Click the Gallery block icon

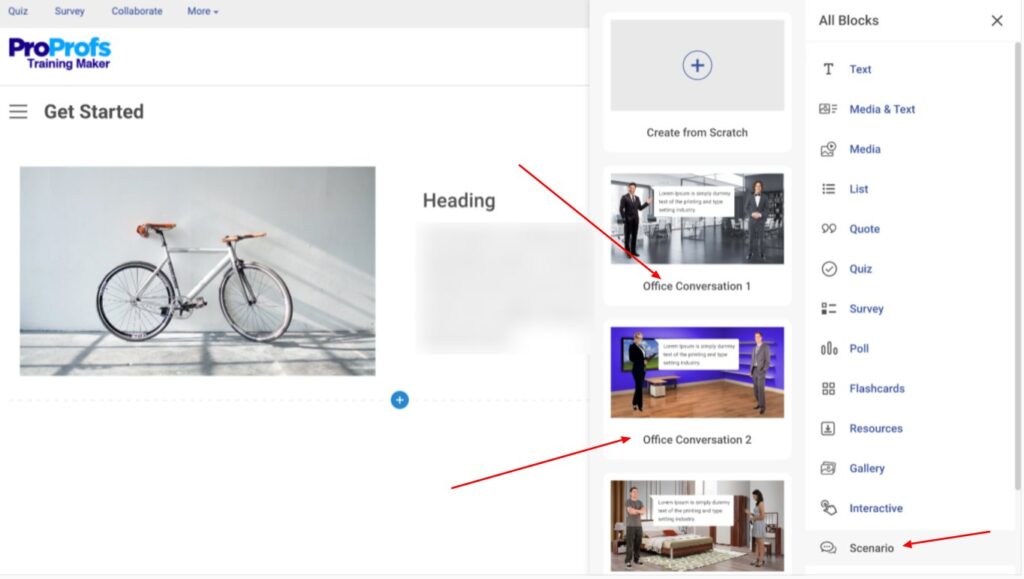pyautogui.click(x=827, y=468)
